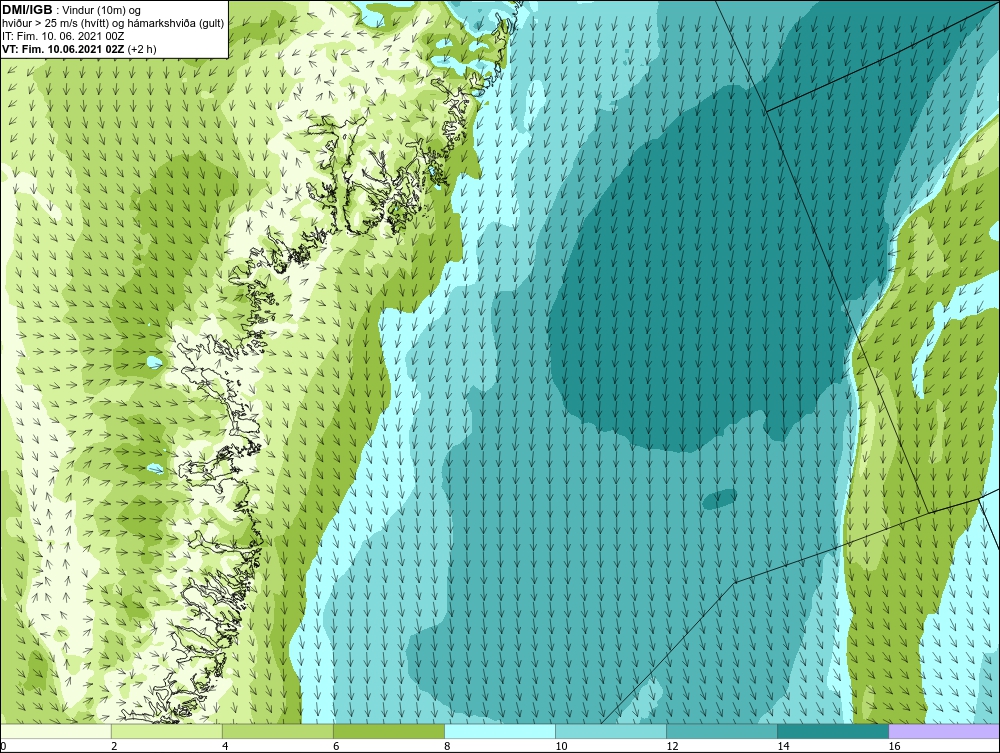Image resolution: width=1000 pixels, height=753 pixels.
Task: Click the 14–16 m/s dark teal legend swatch
Action: tap(833, 731)
